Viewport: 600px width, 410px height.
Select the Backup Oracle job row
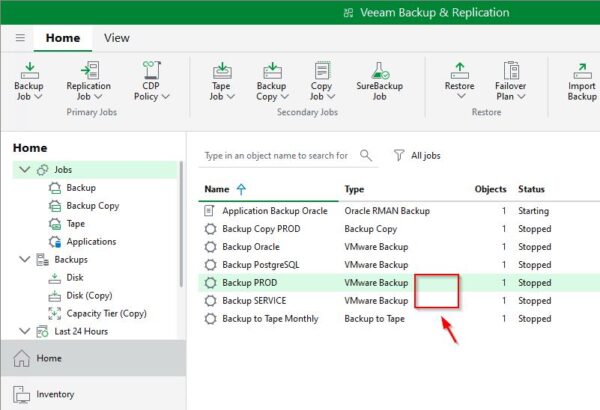click(x=399, y=247)
